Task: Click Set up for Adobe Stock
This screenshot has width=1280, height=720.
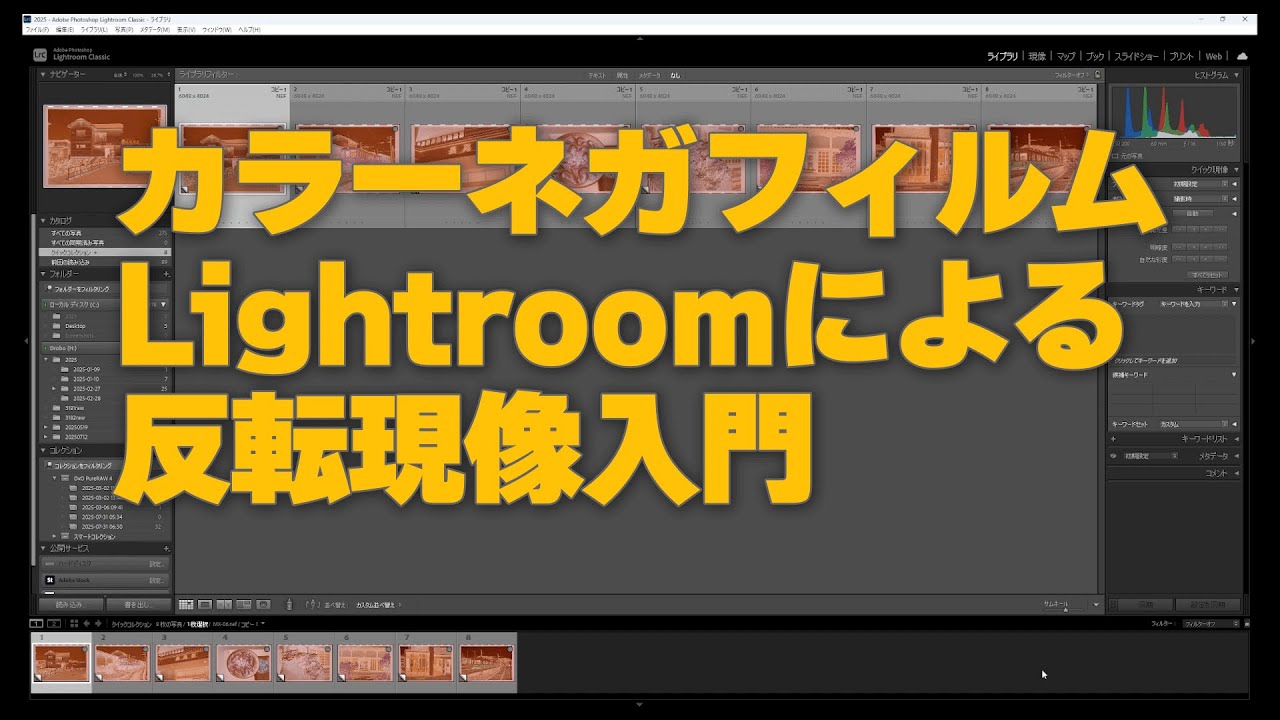Action: (156, 580)
